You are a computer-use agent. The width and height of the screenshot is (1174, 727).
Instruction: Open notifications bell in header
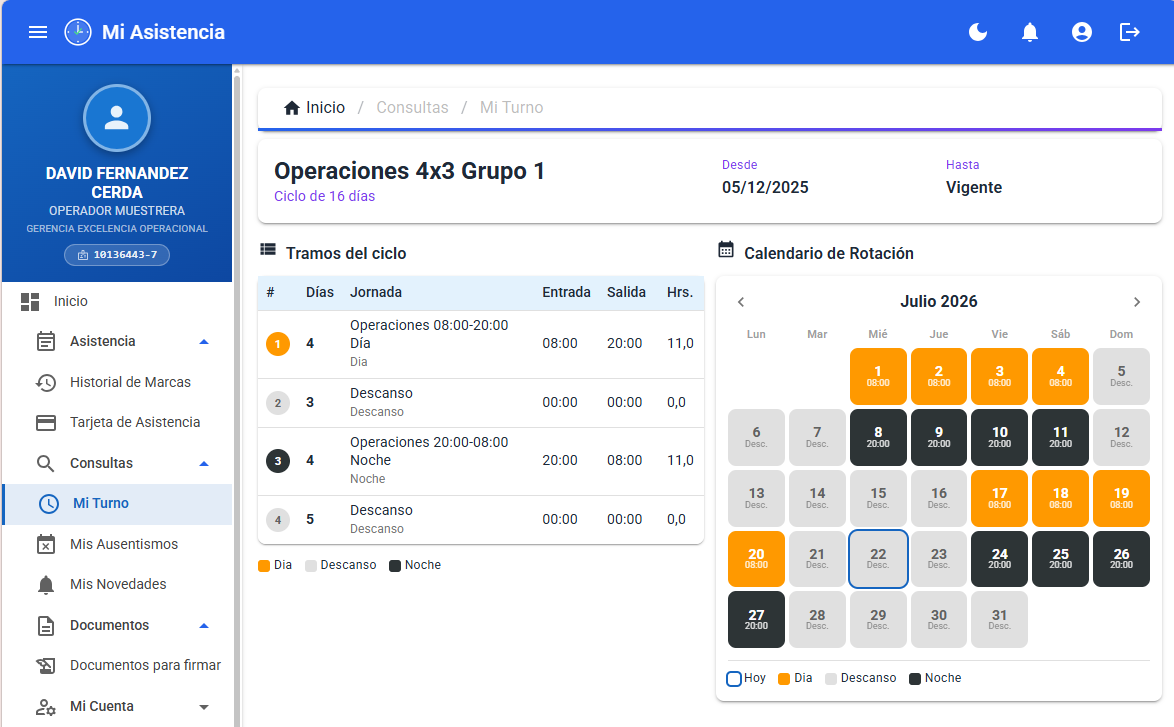(1029, 32)
